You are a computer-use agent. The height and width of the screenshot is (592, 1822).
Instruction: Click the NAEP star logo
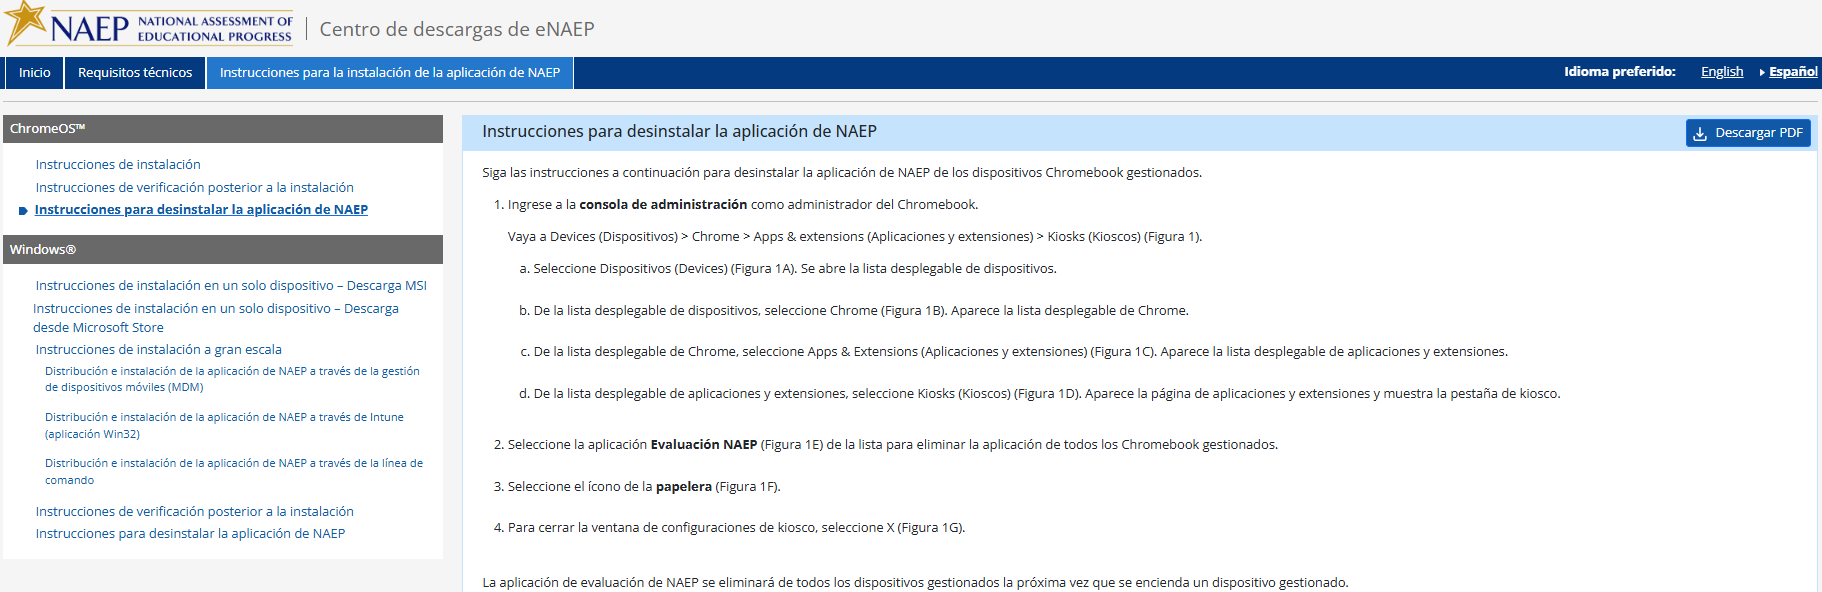pyautogui.click(x=27, y=22)
